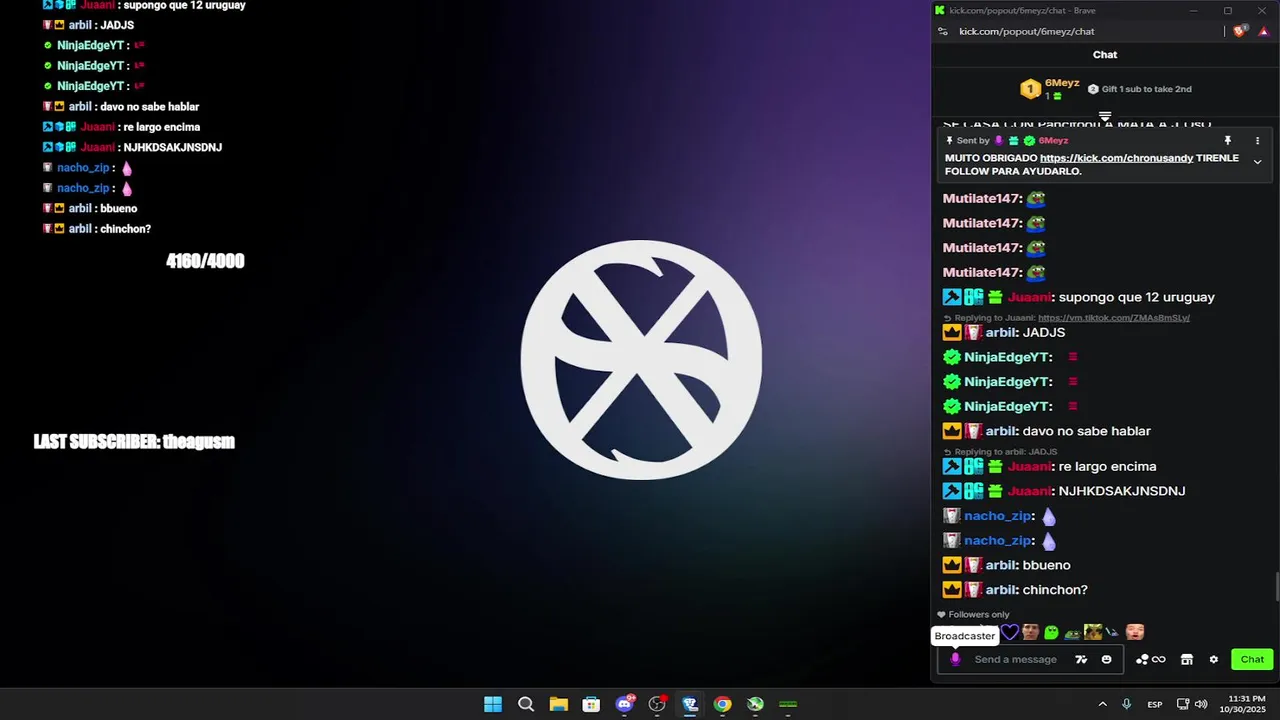Screen dimensions: 1280x720
Task: Open the Windows Start menu
Action: coord(493,704)
